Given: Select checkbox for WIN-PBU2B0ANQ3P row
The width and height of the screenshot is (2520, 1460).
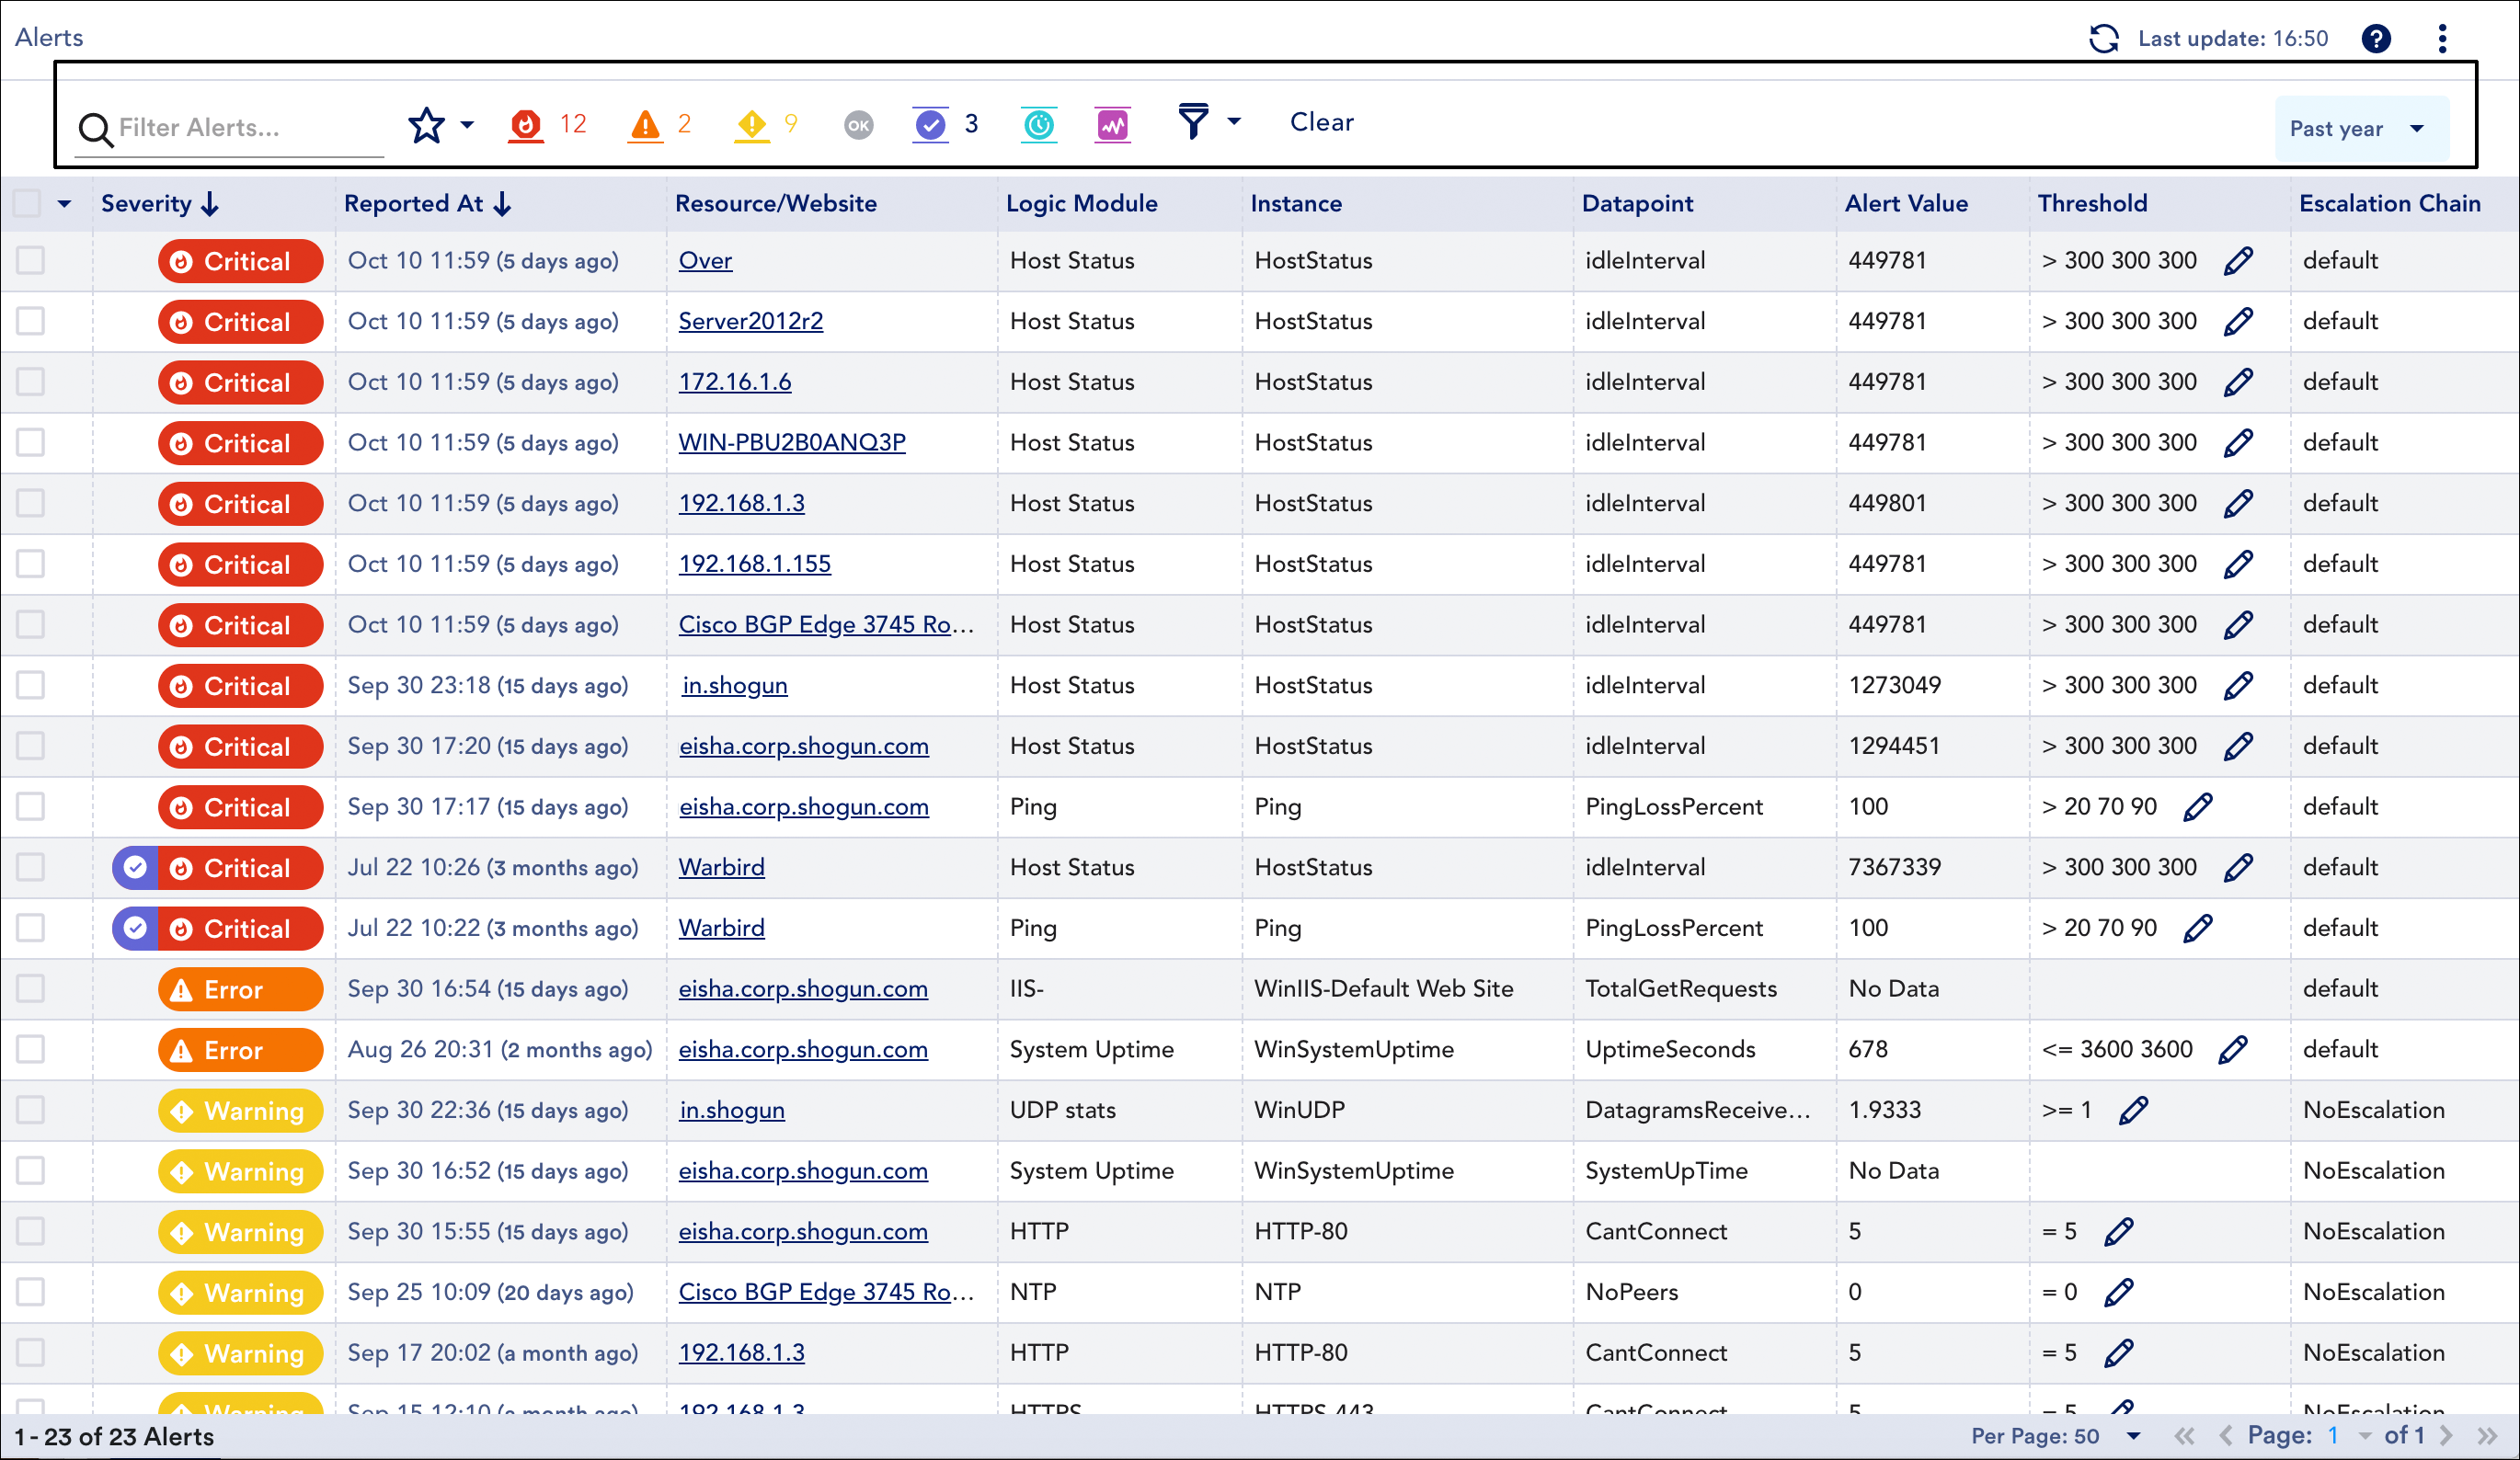Looking at the screenshot, I should [31, 443].
